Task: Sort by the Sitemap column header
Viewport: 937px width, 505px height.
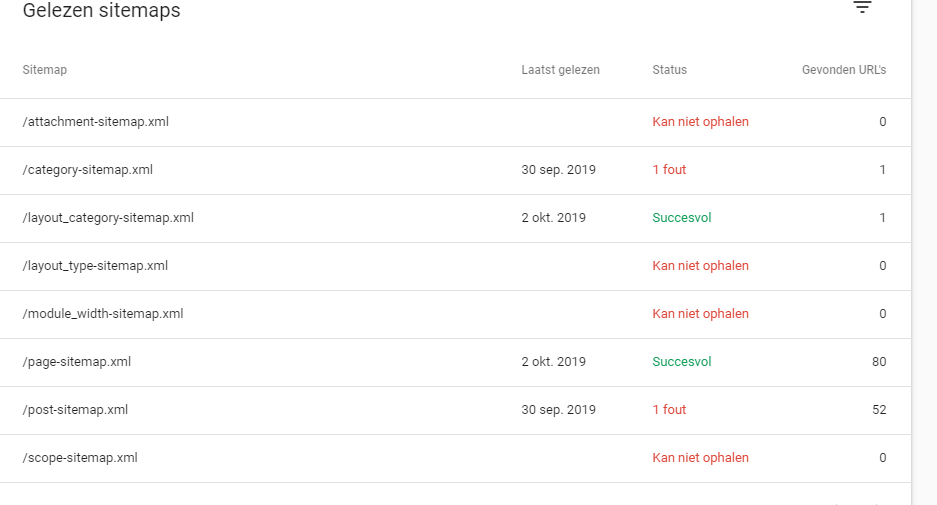Action: [45, 70]
